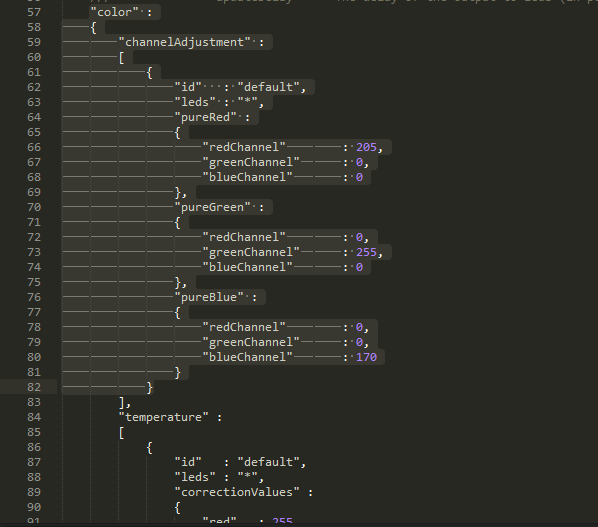Click the "id" key on line 87
The width and height of the screenshot is (598, 527).
(188, 462)
